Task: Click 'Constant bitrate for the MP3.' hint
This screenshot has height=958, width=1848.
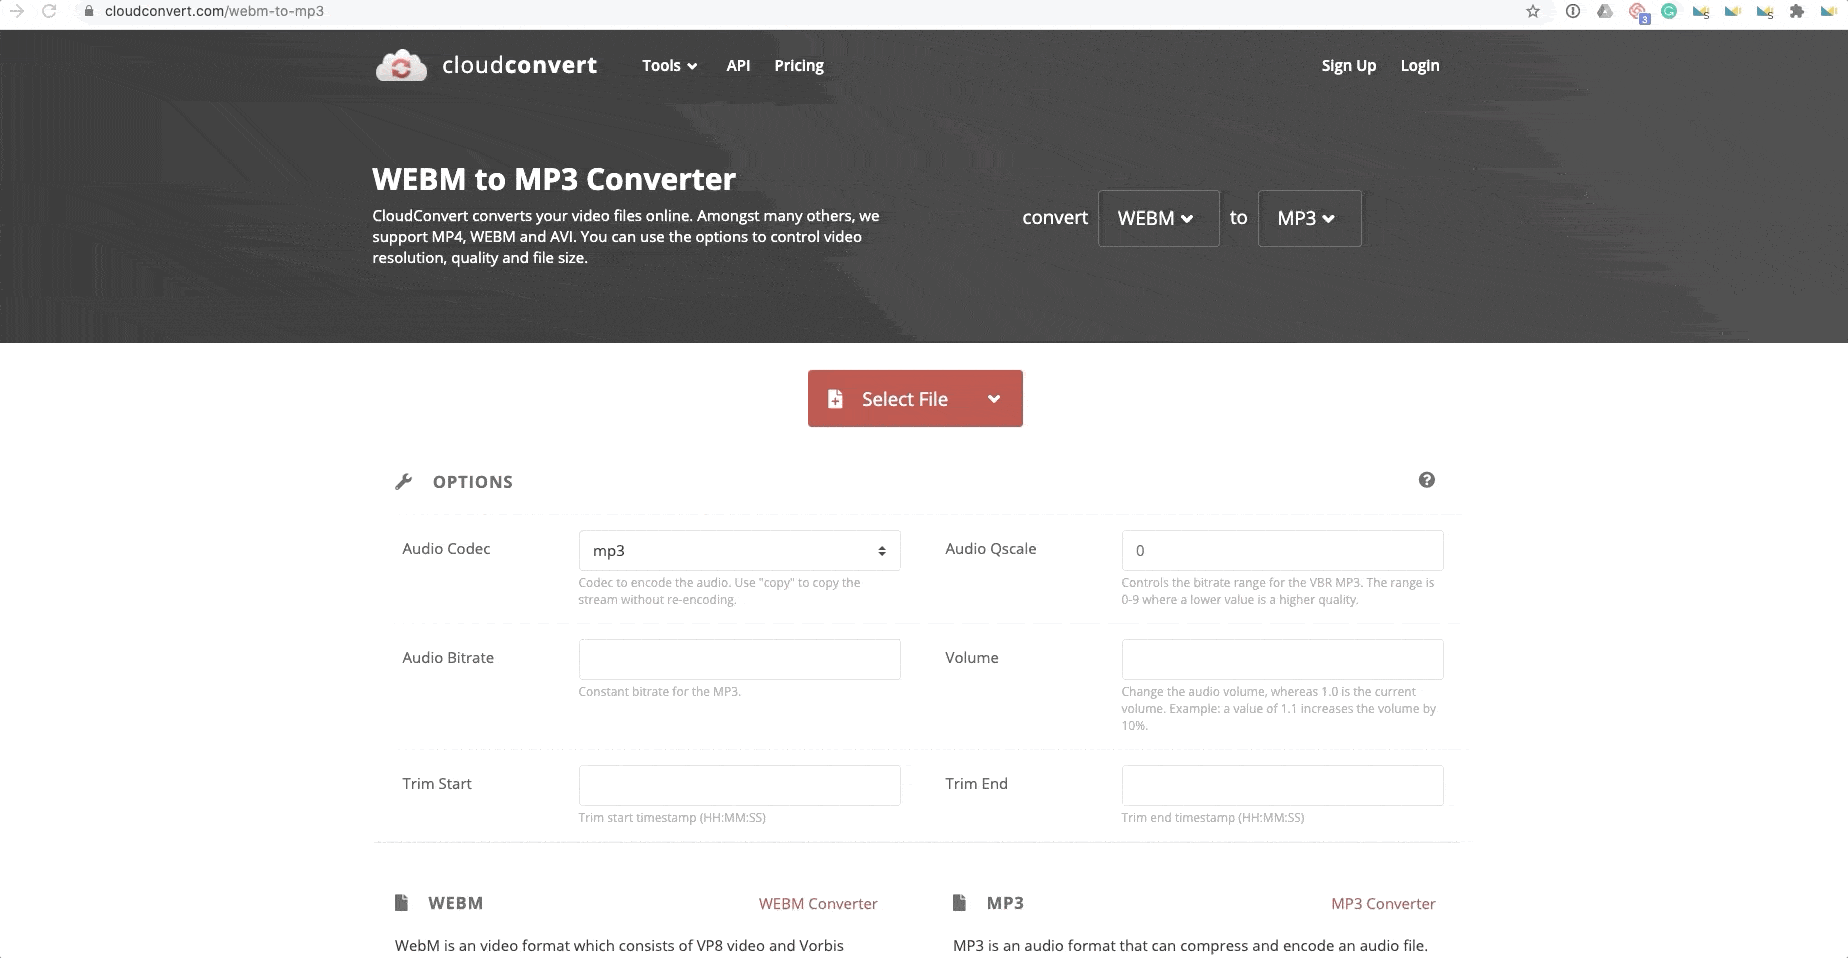Action: [659, 692]
